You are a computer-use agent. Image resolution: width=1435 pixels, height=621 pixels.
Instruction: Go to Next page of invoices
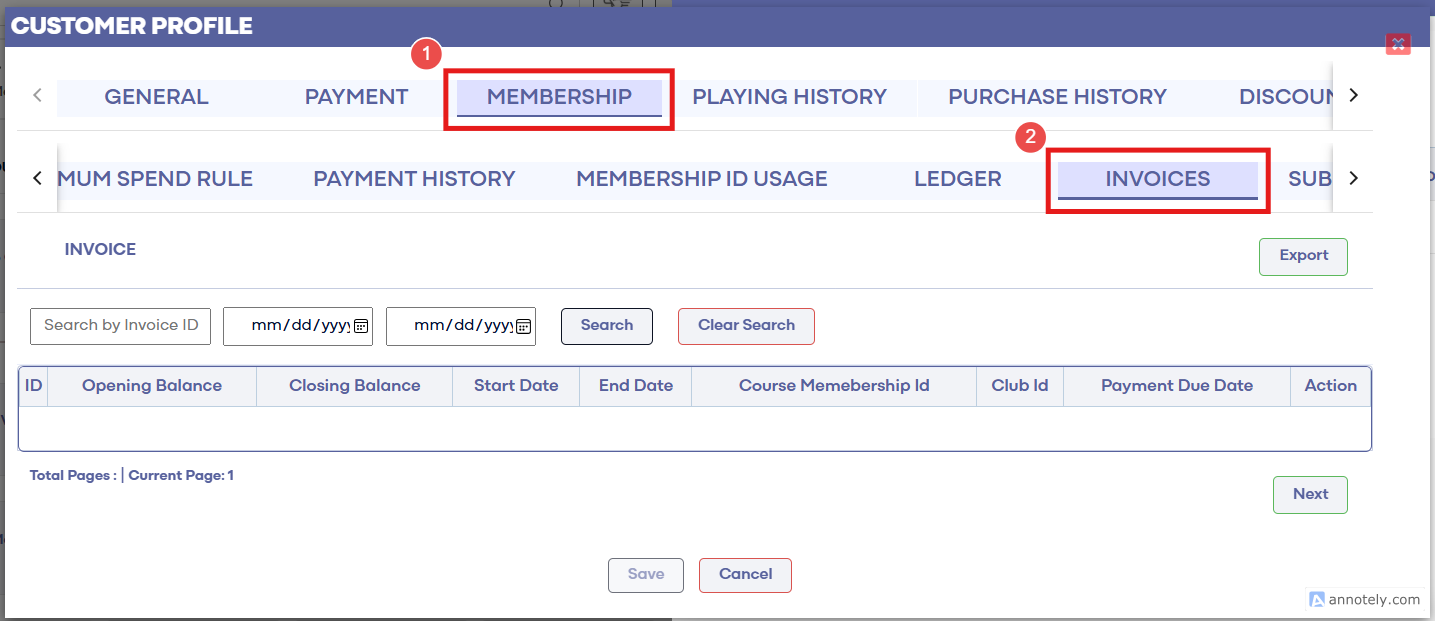click(1310, 495)
